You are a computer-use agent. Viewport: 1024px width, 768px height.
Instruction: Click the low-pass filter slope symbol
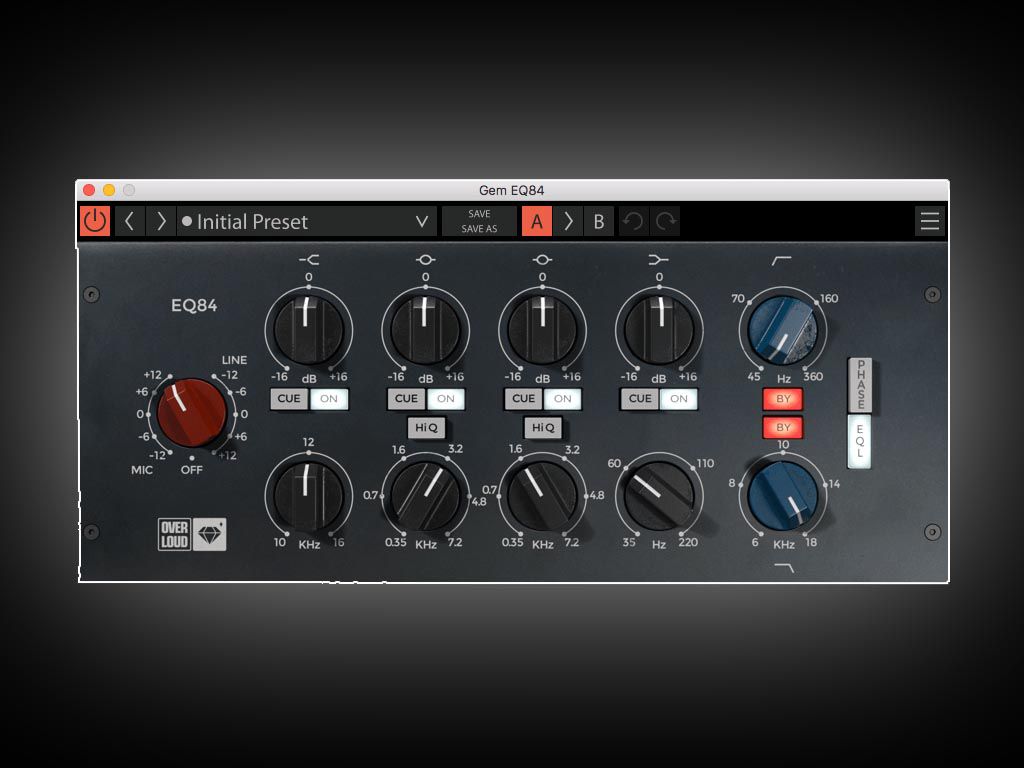784,568
